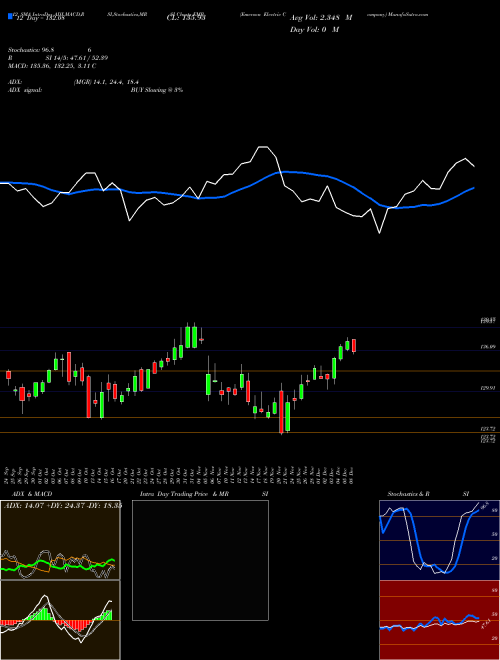Click the 'Stochastics & R' panel title
This screenshot has height=660, width=500.
pos(409,494)
